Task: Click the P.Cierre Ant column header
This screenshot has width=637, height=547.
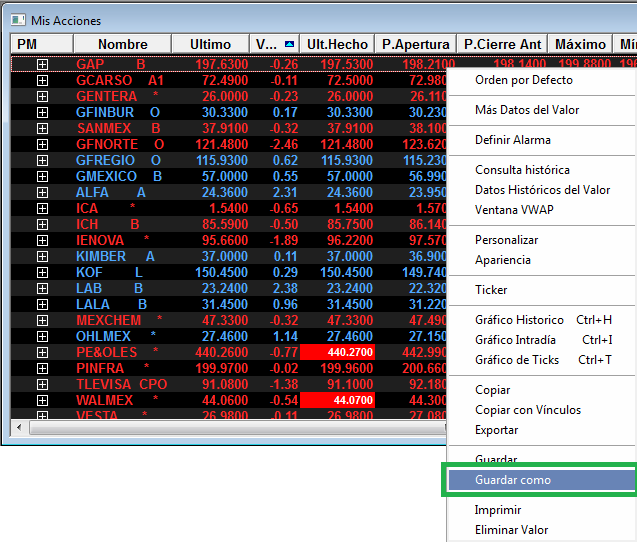Action: (503, 44)
